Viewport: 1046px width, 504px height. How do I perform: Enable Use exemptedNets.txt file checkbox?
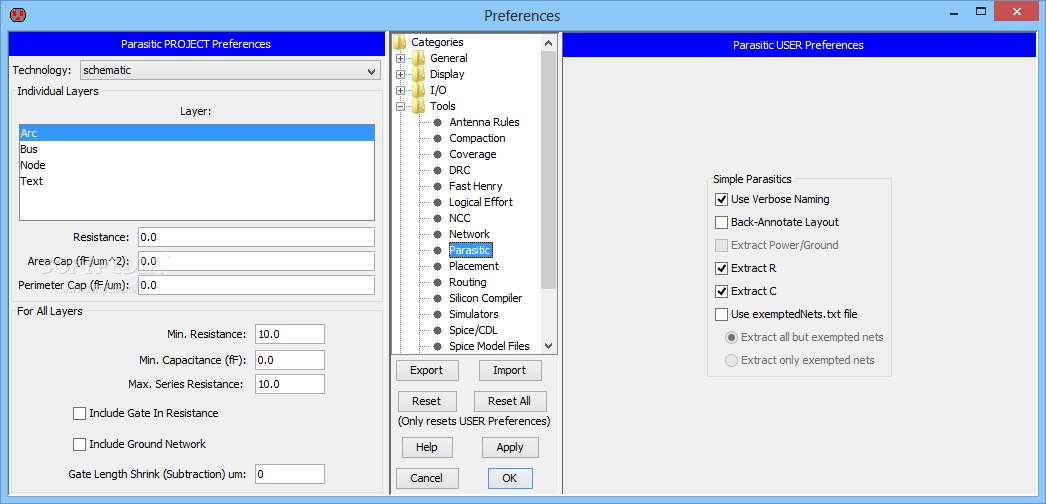[721, 314]
